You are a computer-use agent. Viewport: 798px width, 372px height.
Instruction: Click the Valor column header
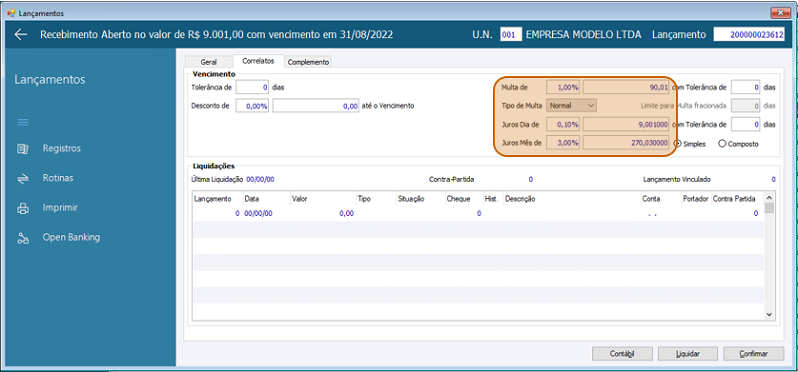click(x=299, y=199)
